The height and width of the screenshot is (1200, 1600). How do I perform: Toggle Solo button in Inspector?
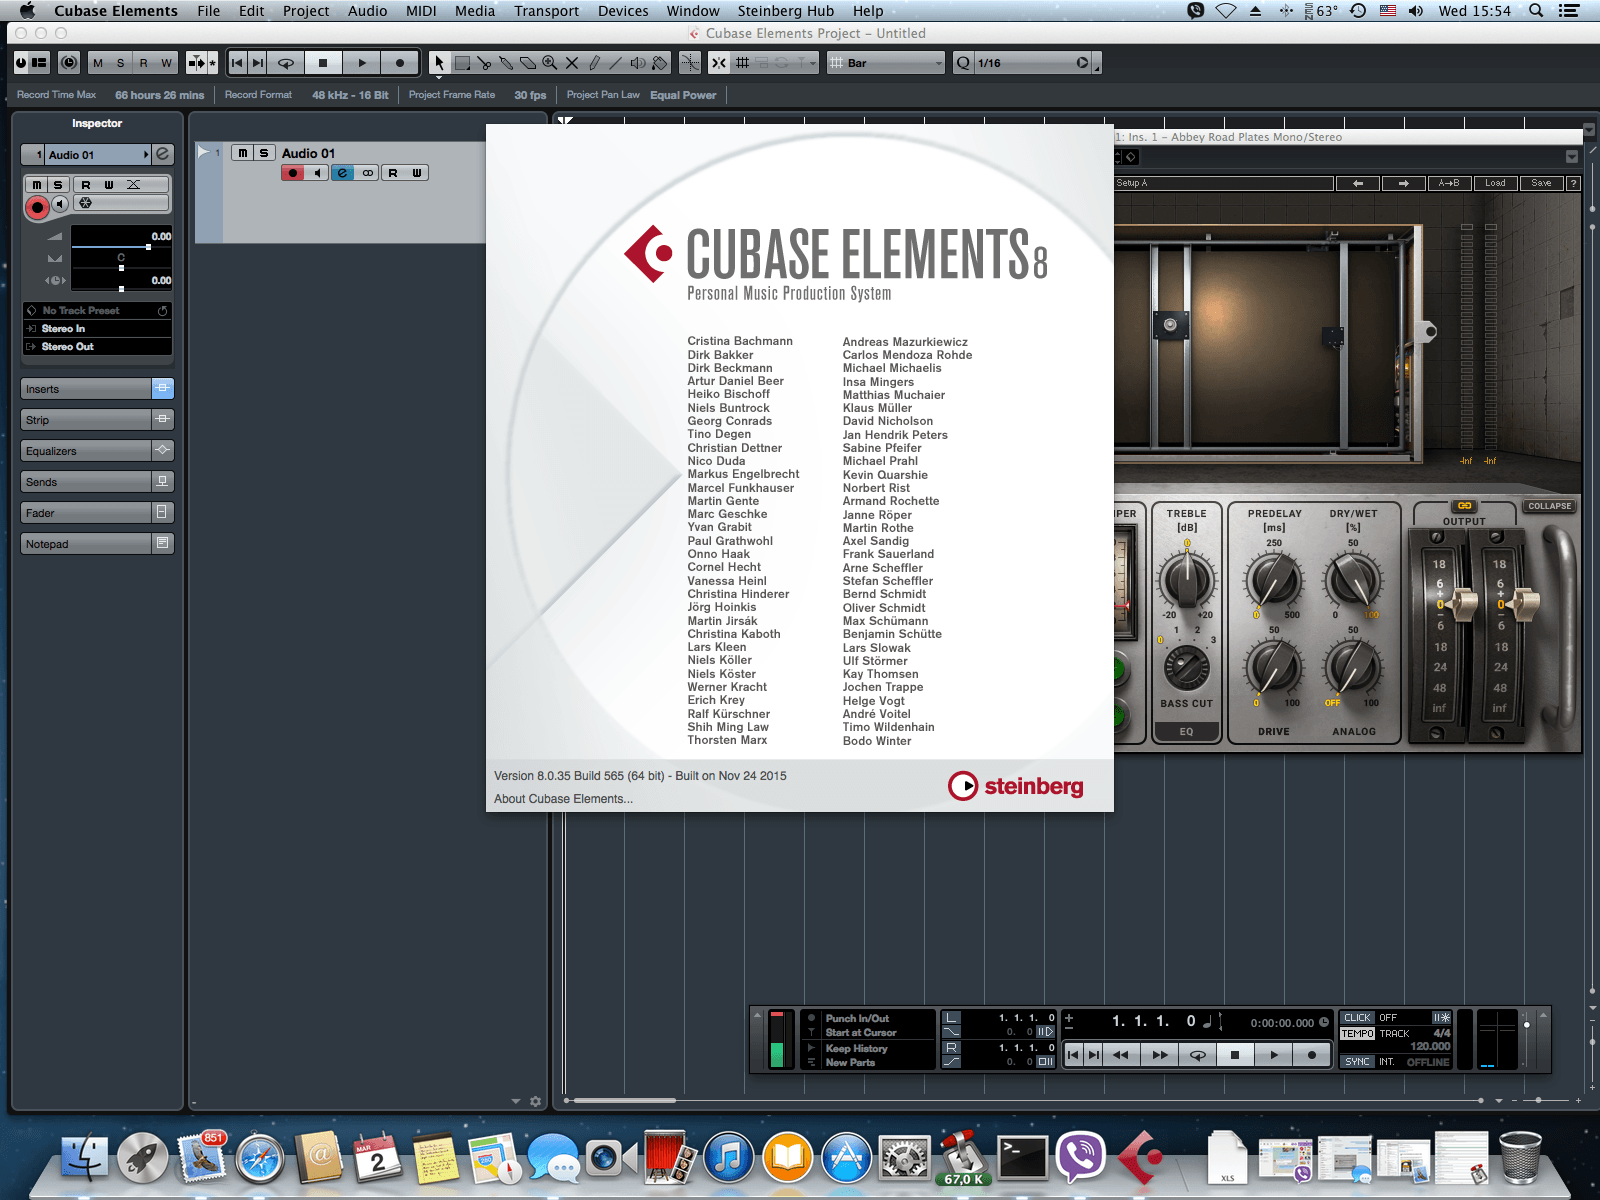point(58,185)
